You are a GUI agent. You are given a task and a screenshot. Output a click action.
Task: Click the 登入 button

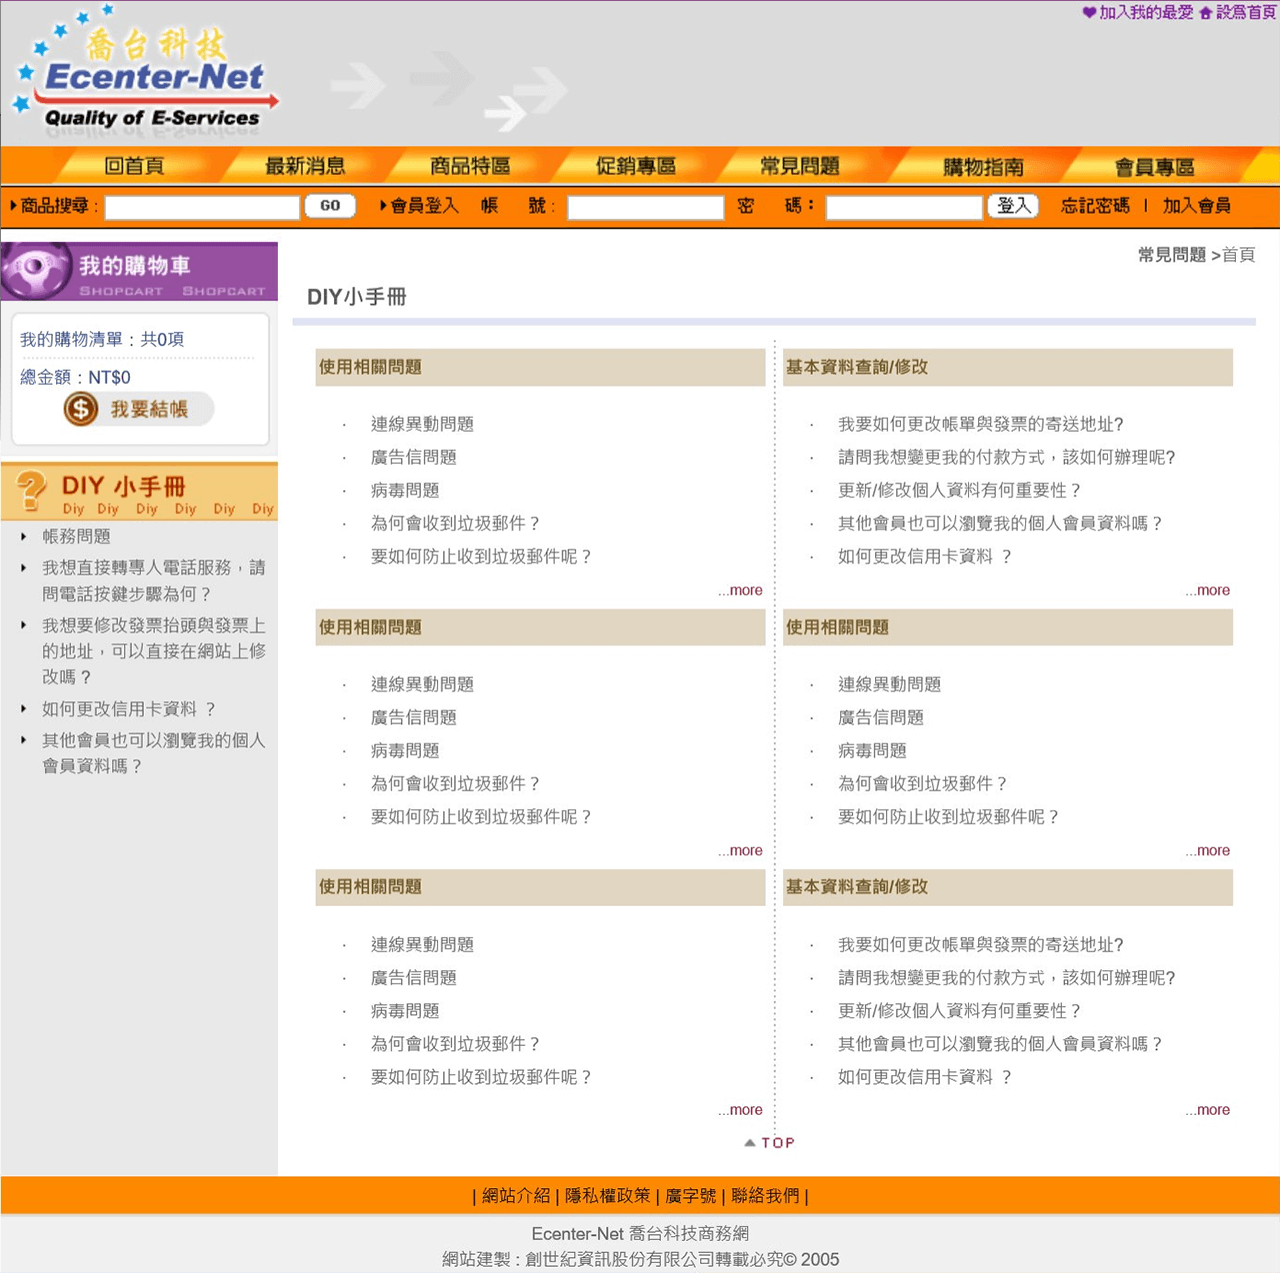[1013, 206]
